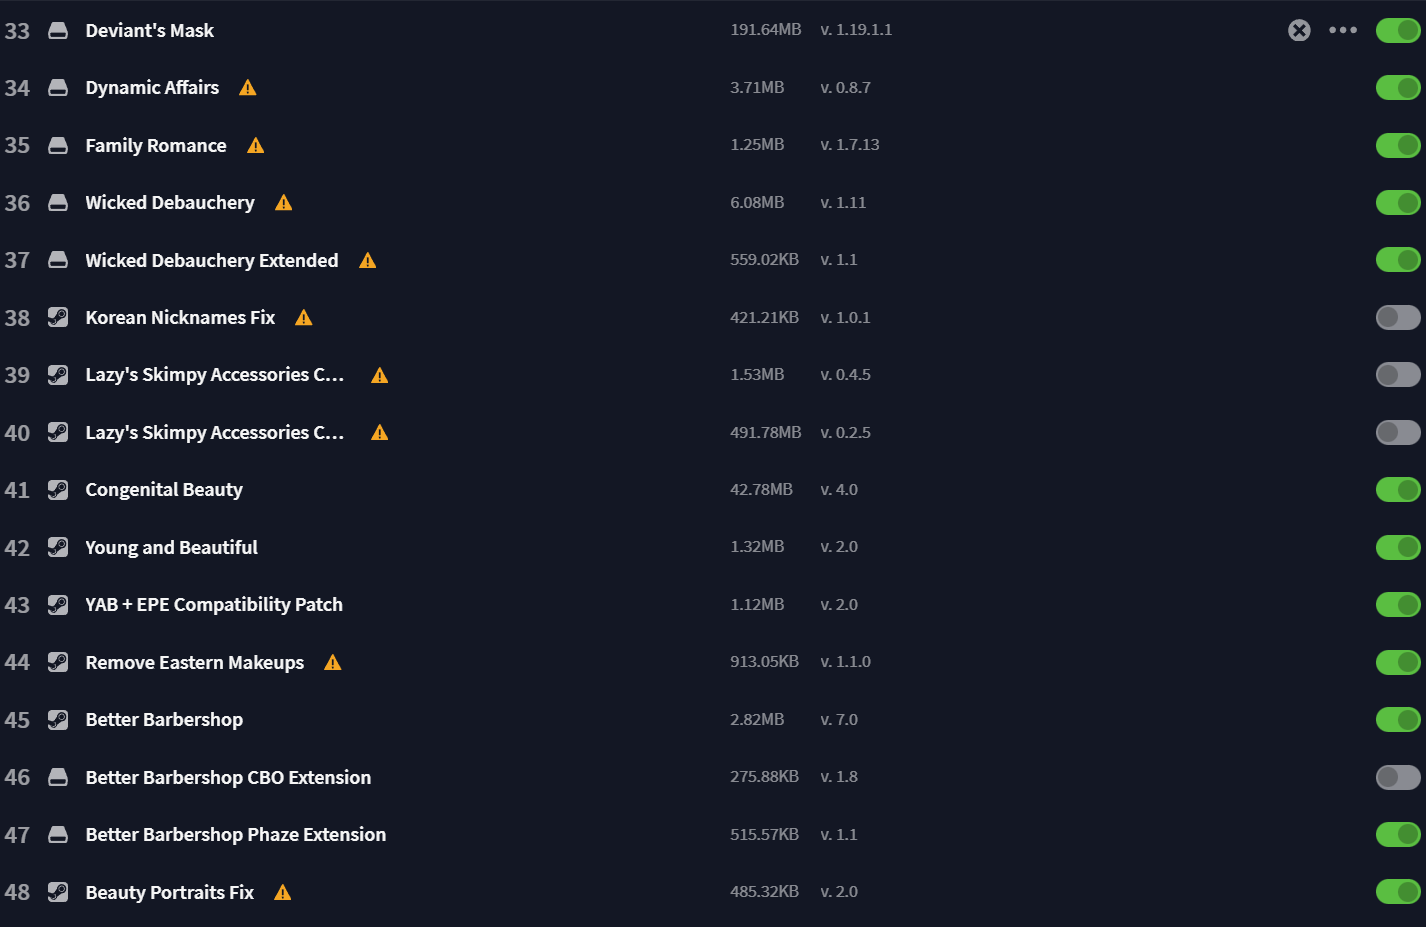
Task: Click the warning icon next to Korean Nicknames Fix
Action: [x=304, y=318]
